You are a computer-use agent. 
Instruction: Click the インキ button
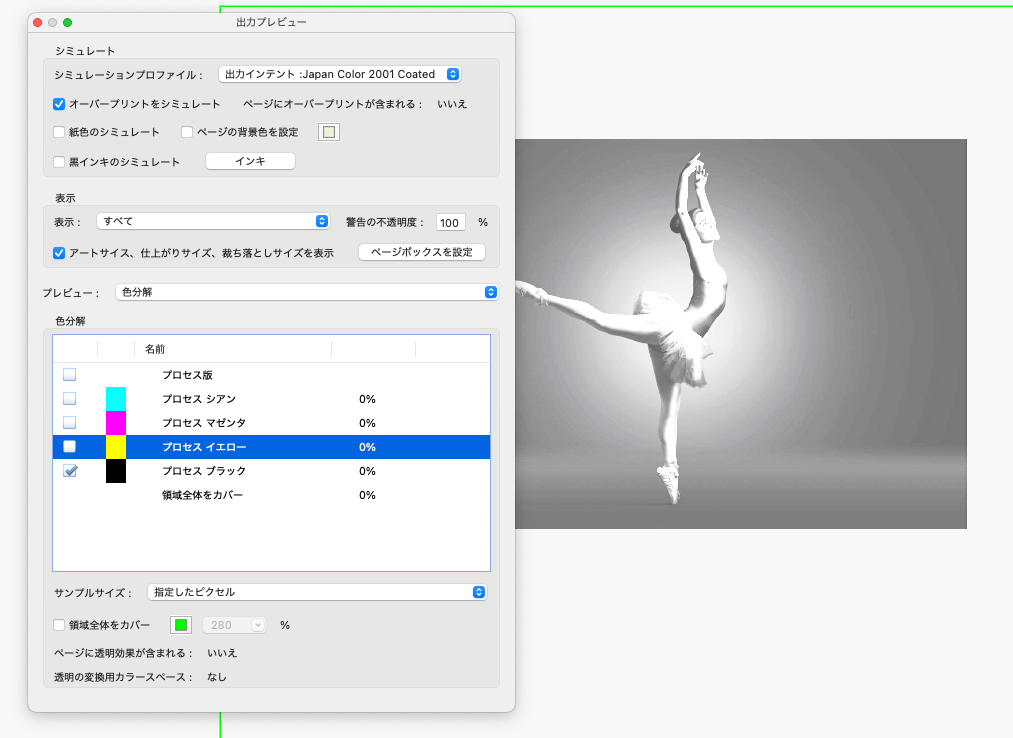click(250, 160)
